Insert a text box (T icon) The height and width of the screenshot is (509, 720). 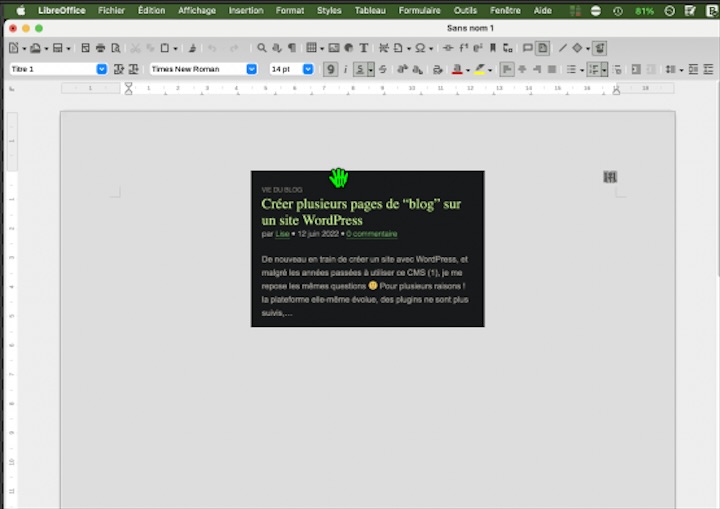[x=363, y=48]
